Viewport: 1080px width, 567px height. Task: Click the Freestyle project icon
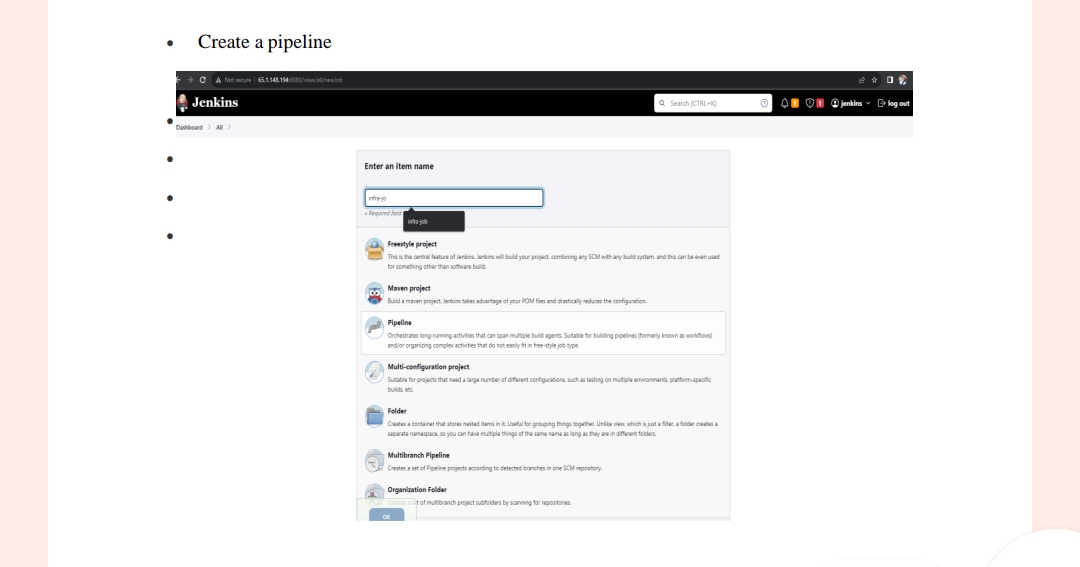pyautogui.click(x=374, y=249)
